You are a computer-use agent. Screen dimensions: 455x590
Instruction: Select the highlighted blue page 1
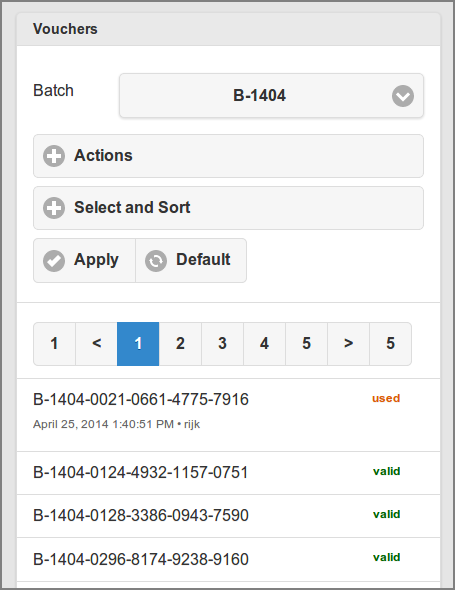pyautogui.click(x=138, y=344)
